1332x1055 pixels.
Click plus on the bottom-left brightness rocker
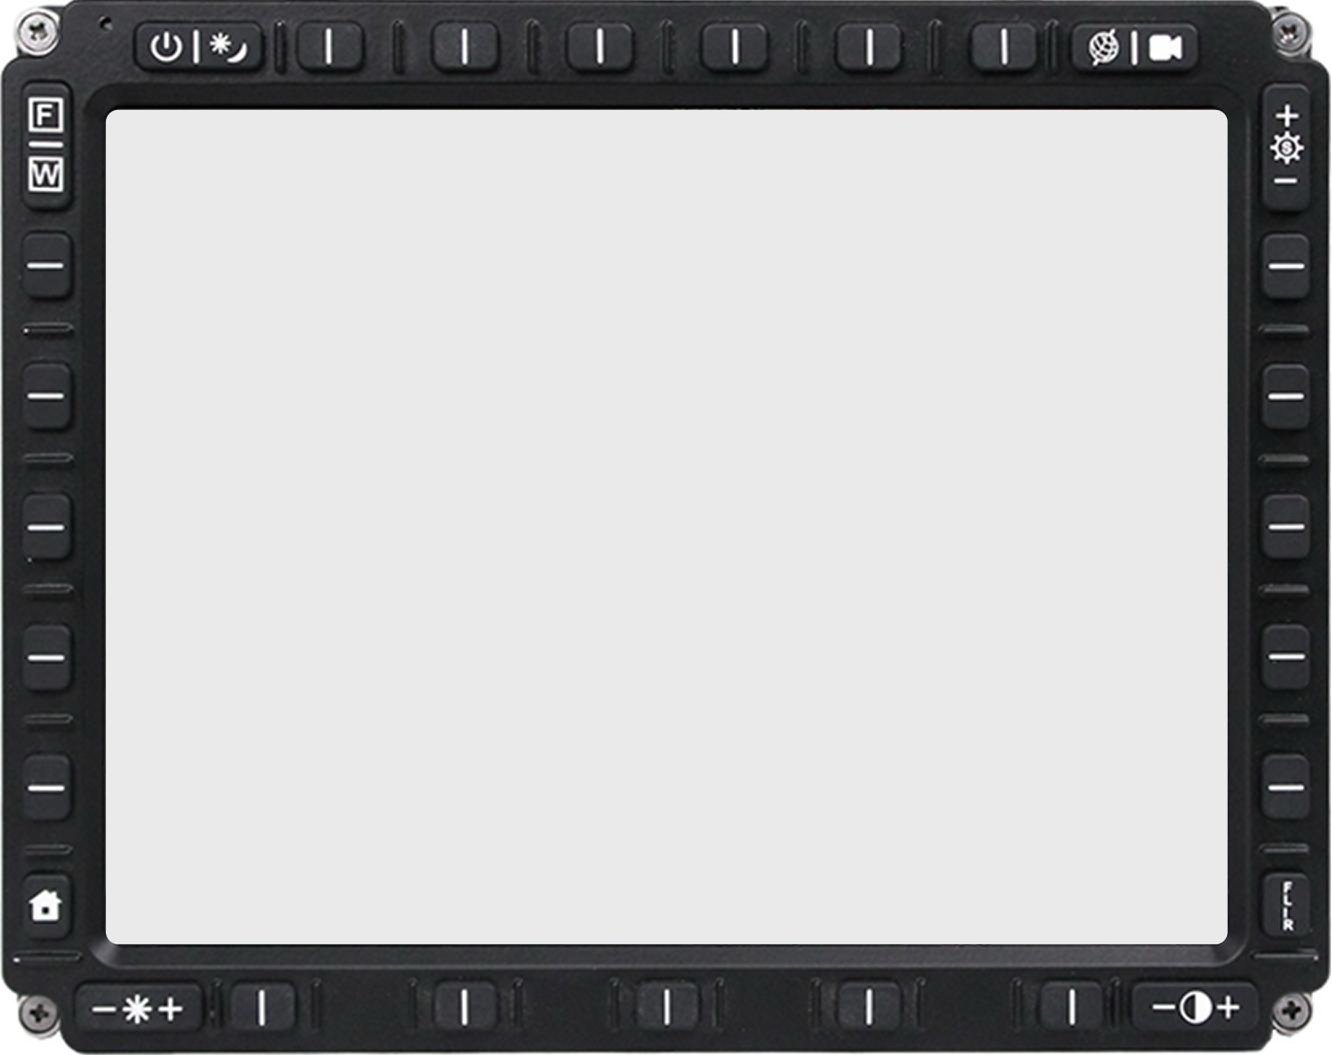(x=171, y=1008)
